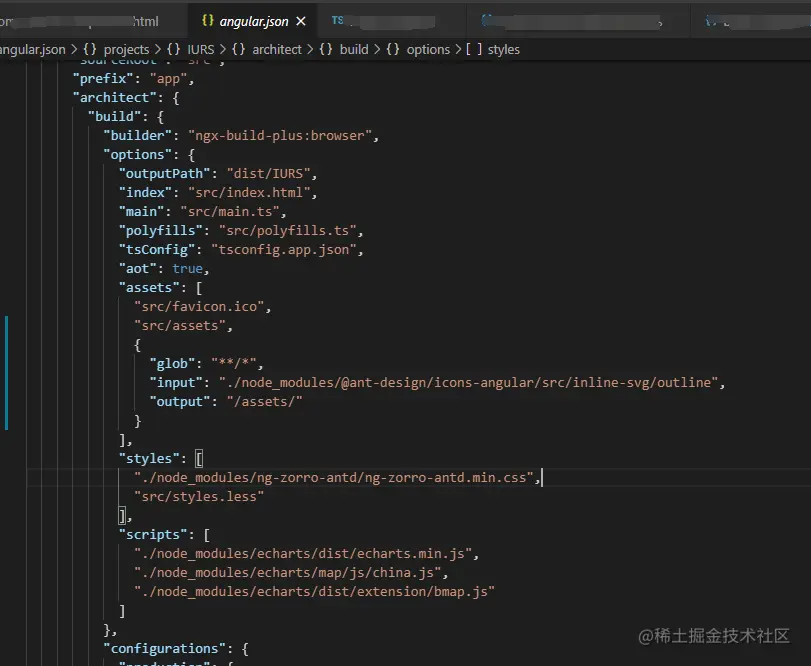Click angular.json file in the breadcrumb

(33, 50)
